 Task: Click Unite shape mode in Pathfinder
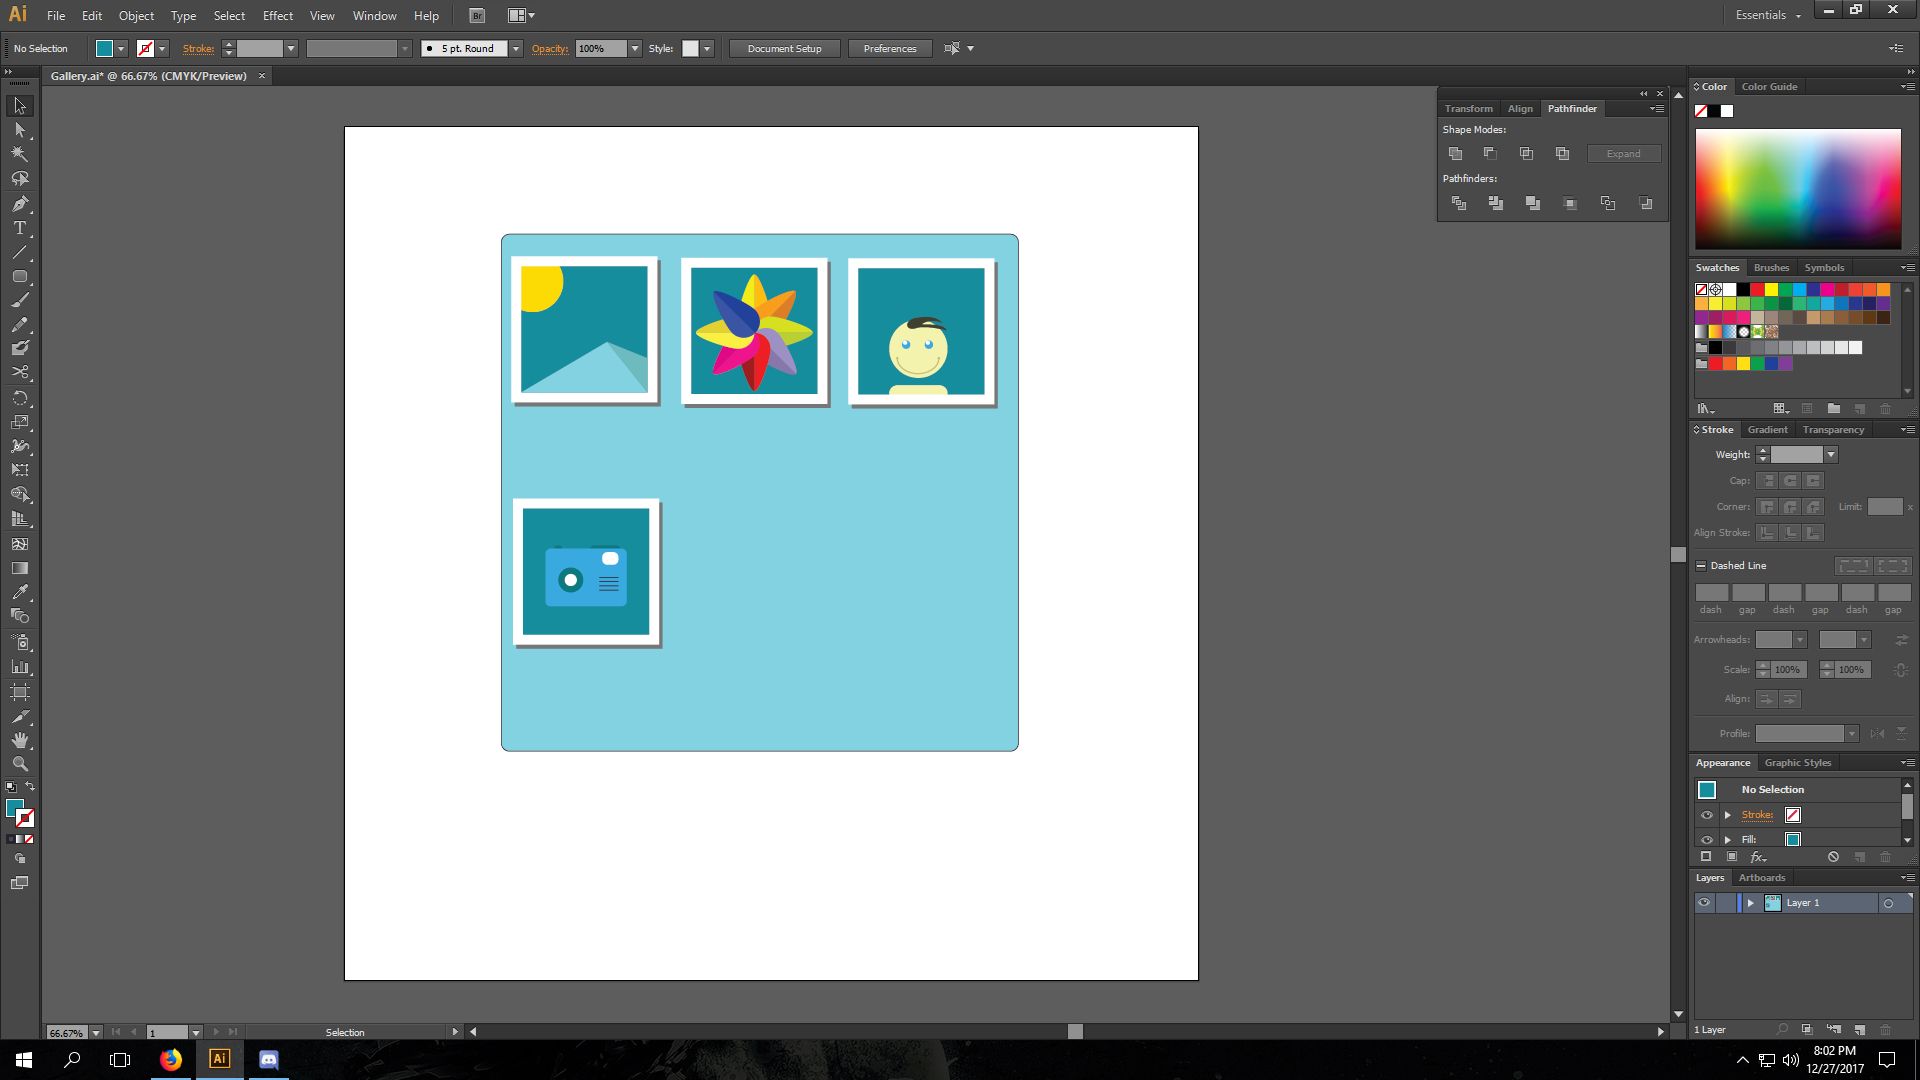[x=1455, y=153]
